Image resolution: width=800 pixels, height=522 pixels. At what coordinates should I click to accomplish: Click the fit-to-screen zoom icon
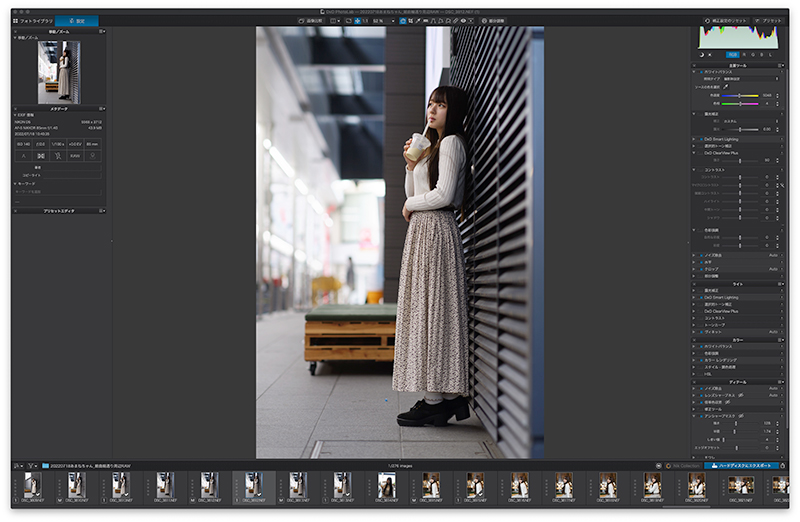pyautogui.click(x=357, y=21)
